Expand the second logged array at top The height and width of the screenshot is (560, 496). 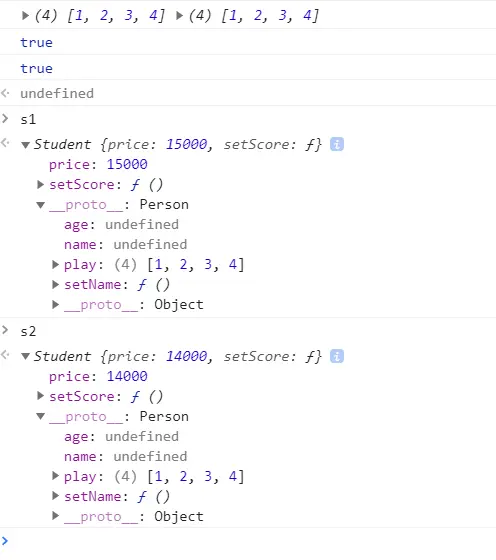point(179,15)
